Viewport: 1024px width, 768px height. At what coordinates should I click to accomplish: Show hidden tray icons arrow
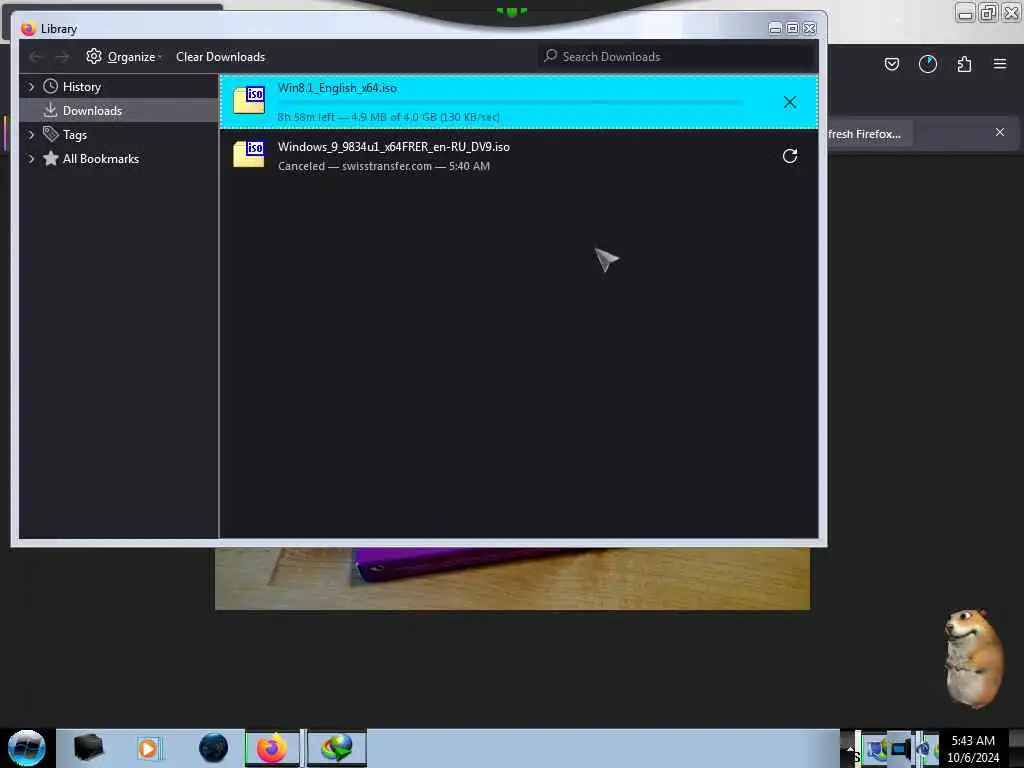click(850, 748)
